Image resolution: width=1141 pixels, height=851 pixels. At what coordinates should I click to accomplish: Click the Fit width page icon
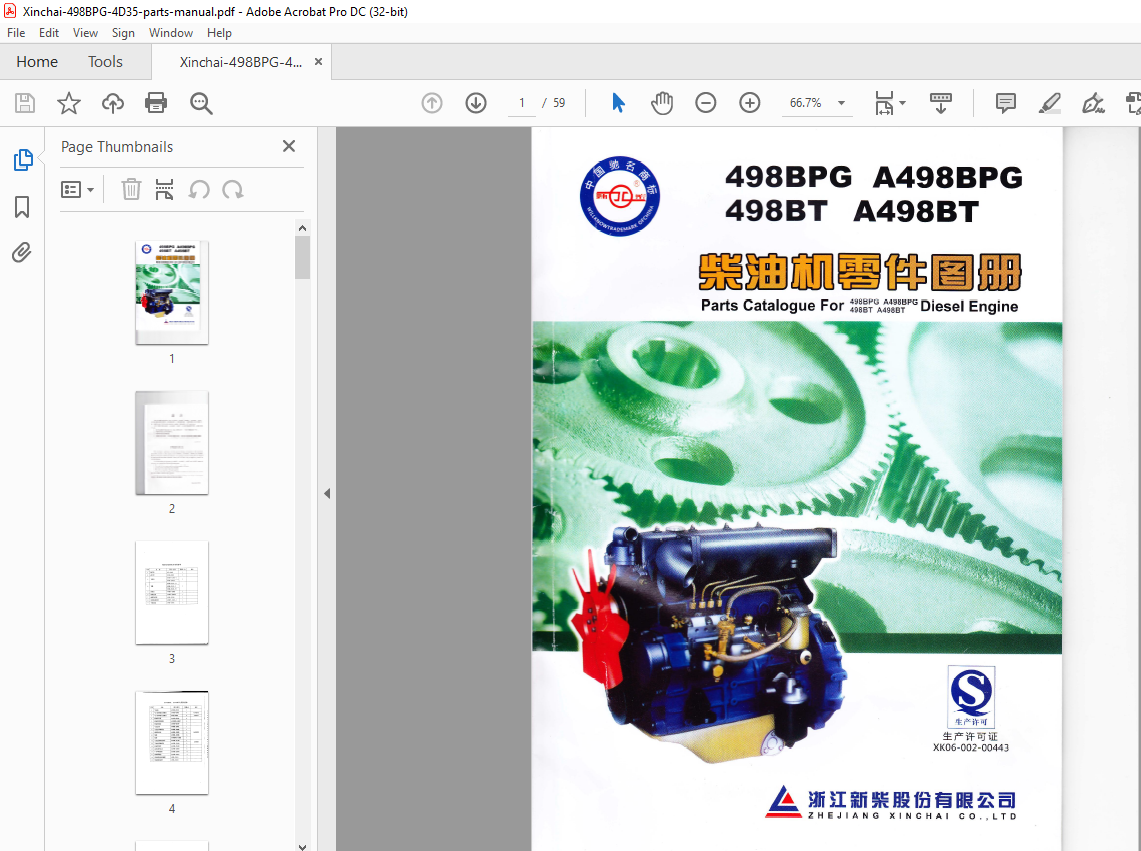tap(883, 103)
